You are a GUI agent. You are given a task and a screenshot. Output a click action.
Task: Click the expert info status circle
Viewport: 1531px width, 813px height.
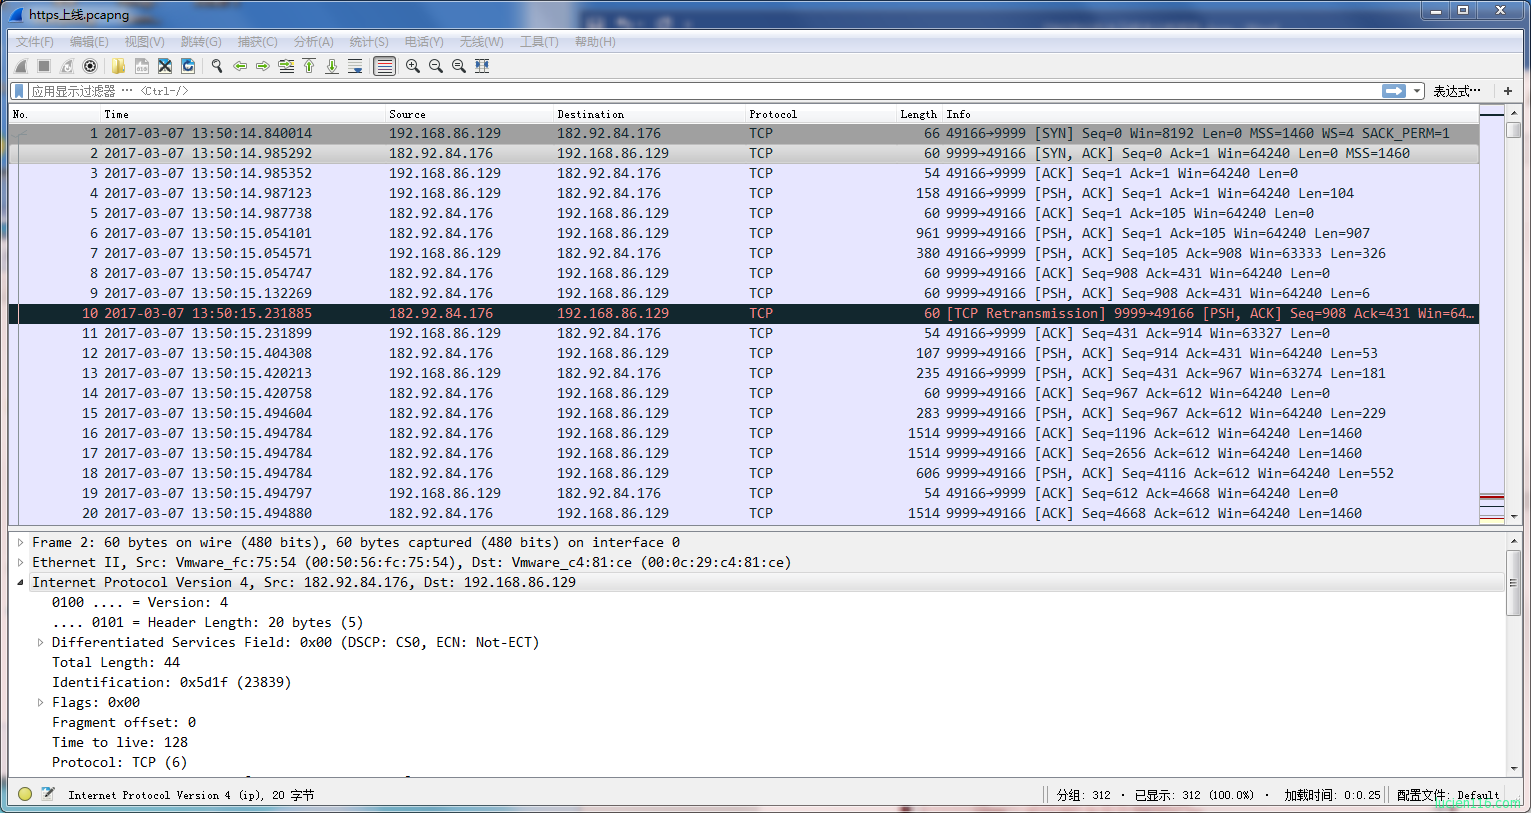pyautogui.click(x=25, y=795)
